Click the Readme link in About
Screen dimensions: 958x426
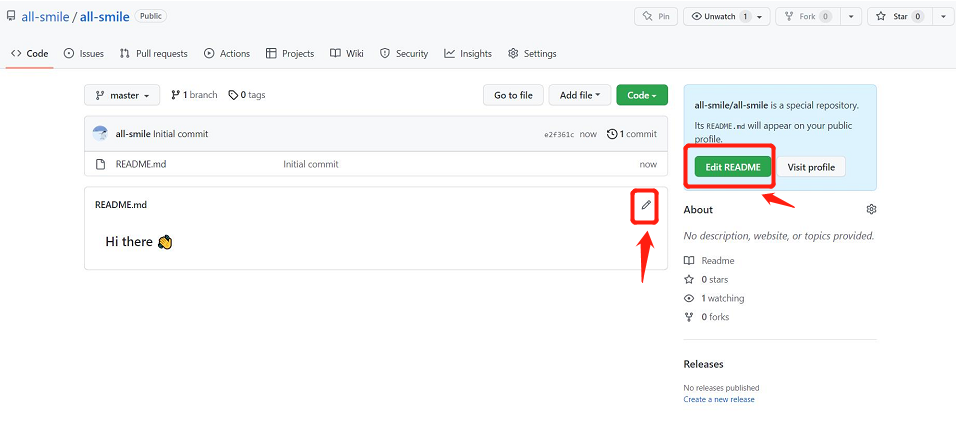click(x=709, y=261)
